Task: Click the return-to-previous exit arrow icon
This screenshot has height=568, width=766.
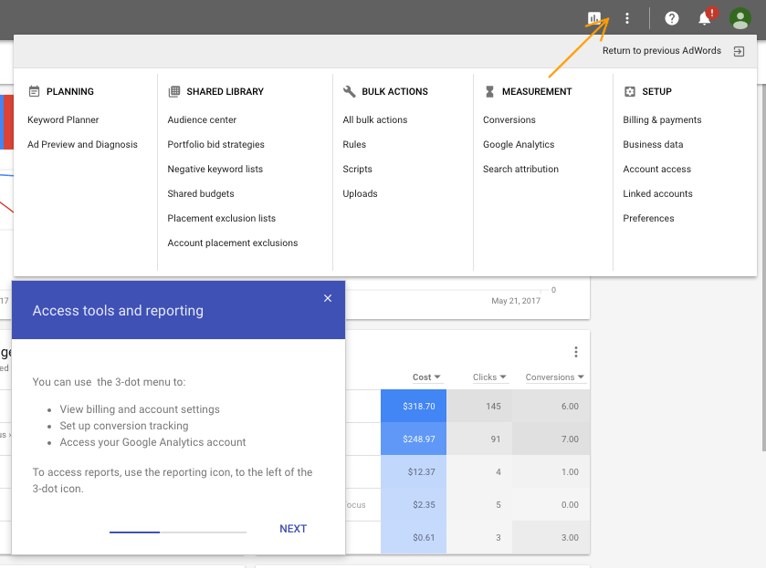Action: point(739,51)
